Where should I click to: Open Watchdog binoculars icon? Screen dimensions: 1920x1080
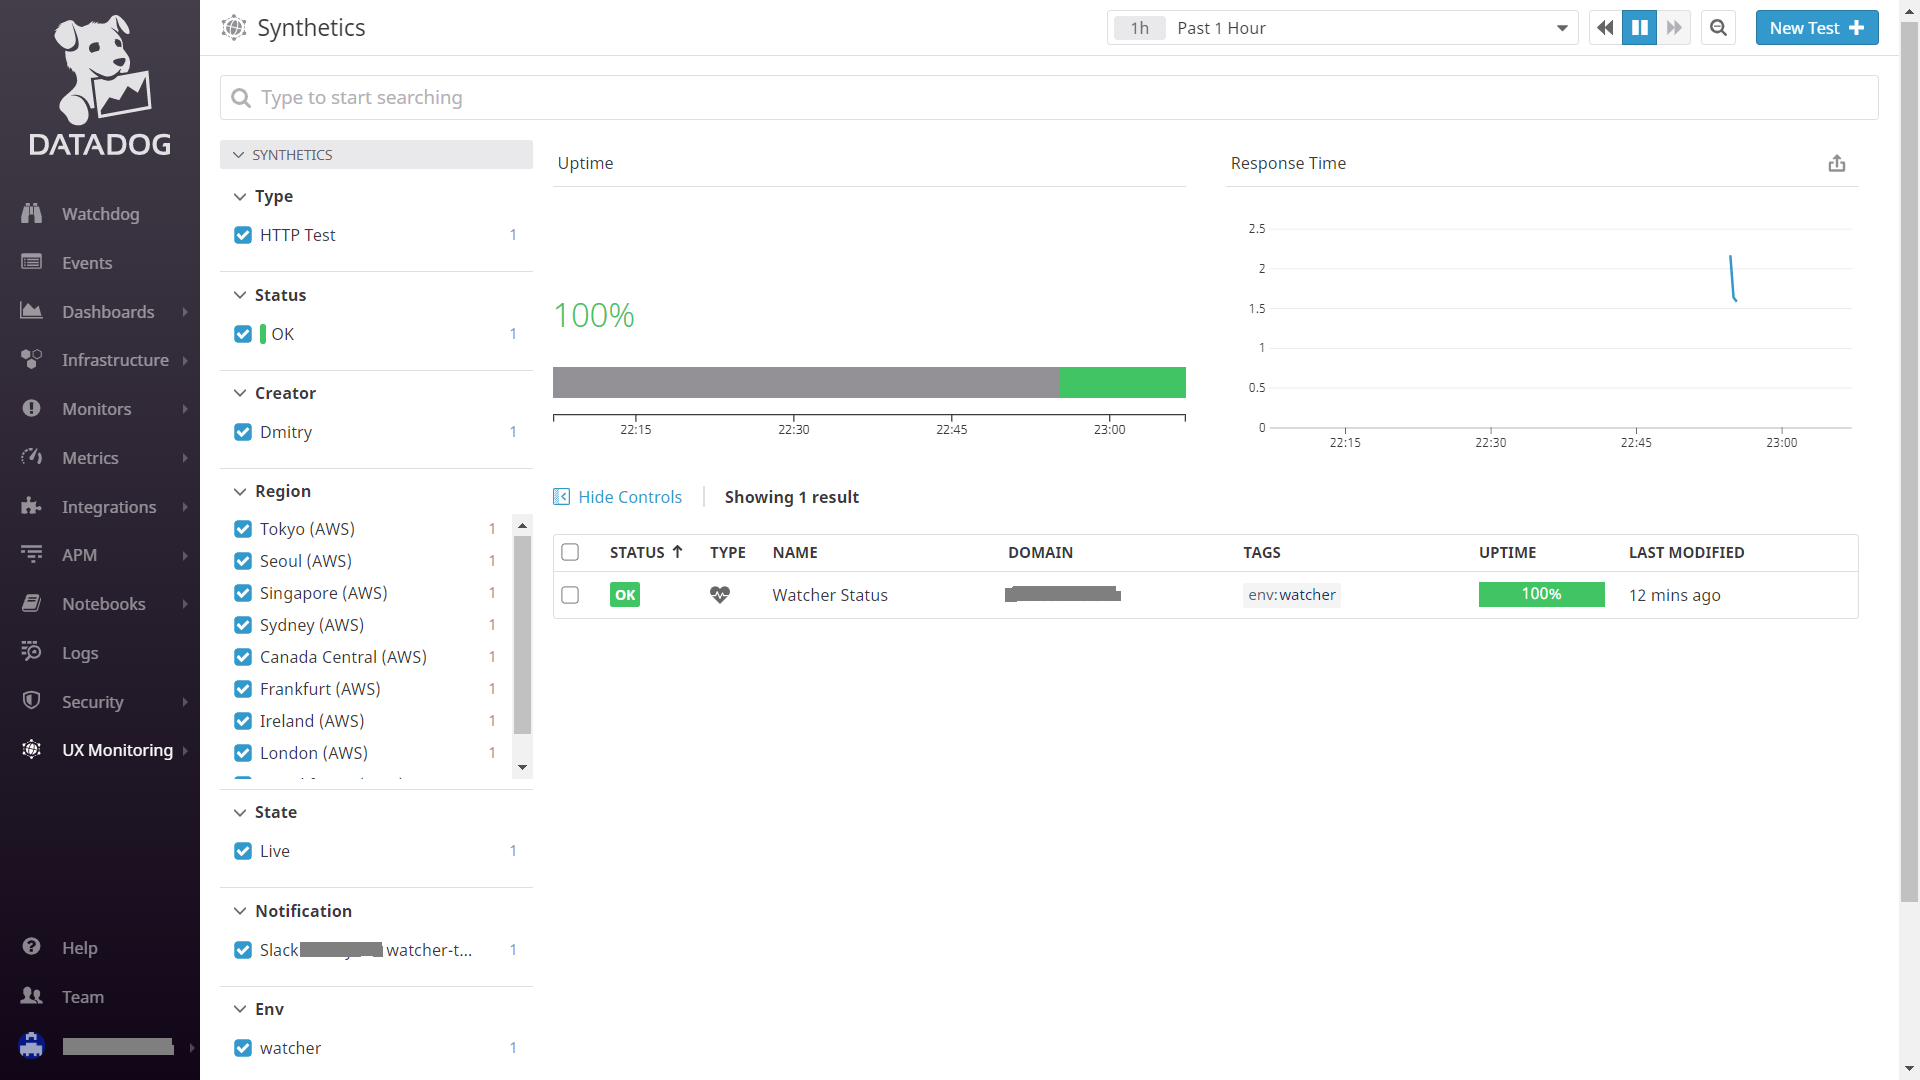pyautogui.click(x=32, y=213)
